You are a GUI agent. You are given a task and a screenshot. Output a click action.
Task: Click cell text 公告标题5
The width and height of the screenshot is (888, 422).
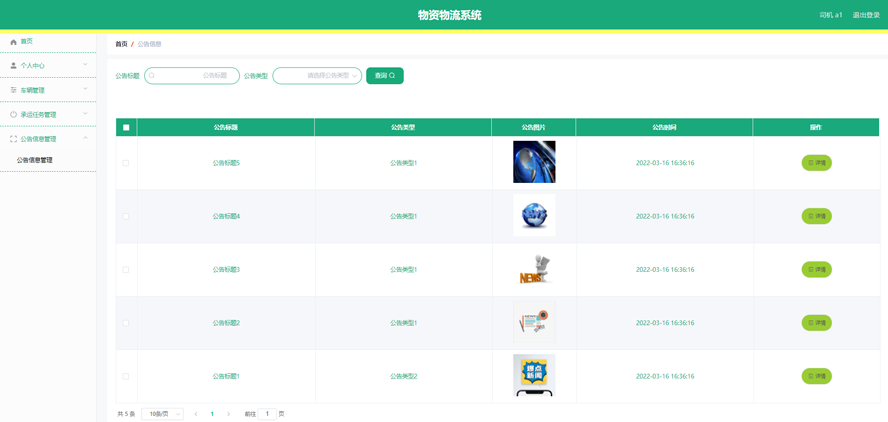point(227,163)
